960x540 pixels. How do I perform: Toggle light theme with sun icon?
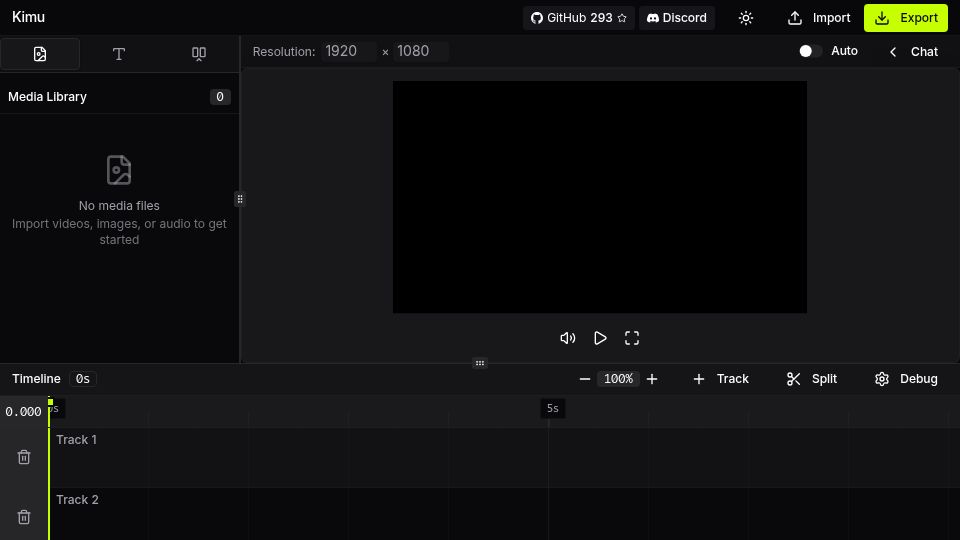[x=745, y=18]
